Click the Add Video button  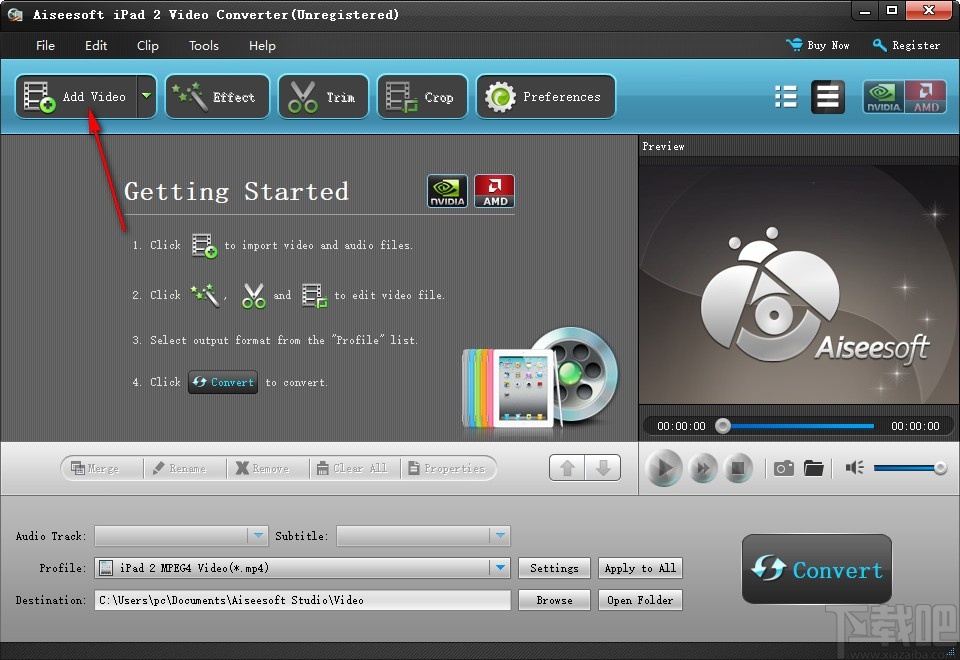(76, 97)
